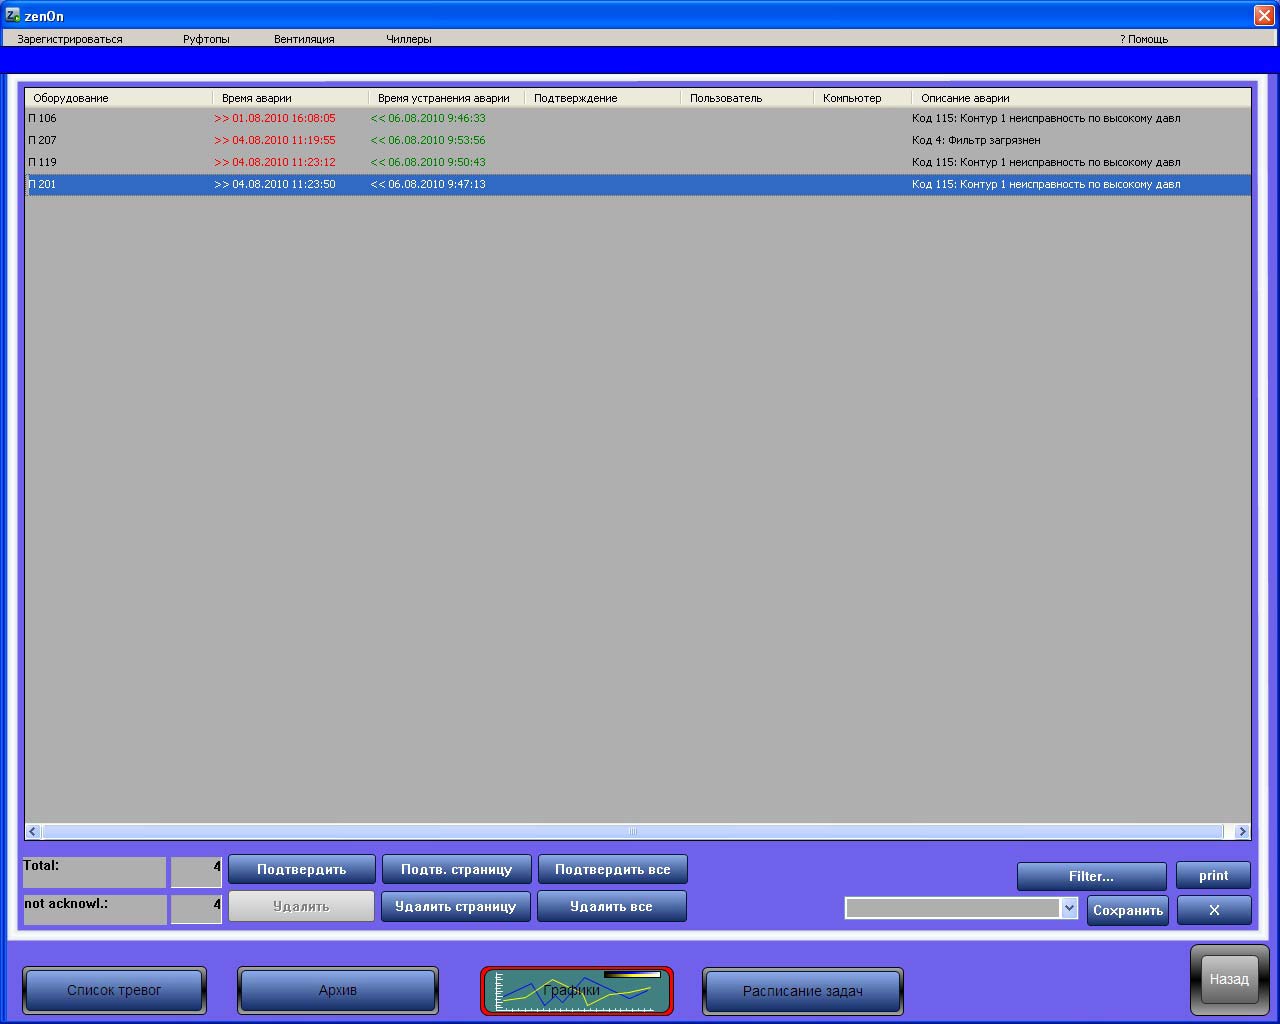Click the X button beside Сохранить
This screenshot has height=1024, width=1280.
coord(1214,910)
